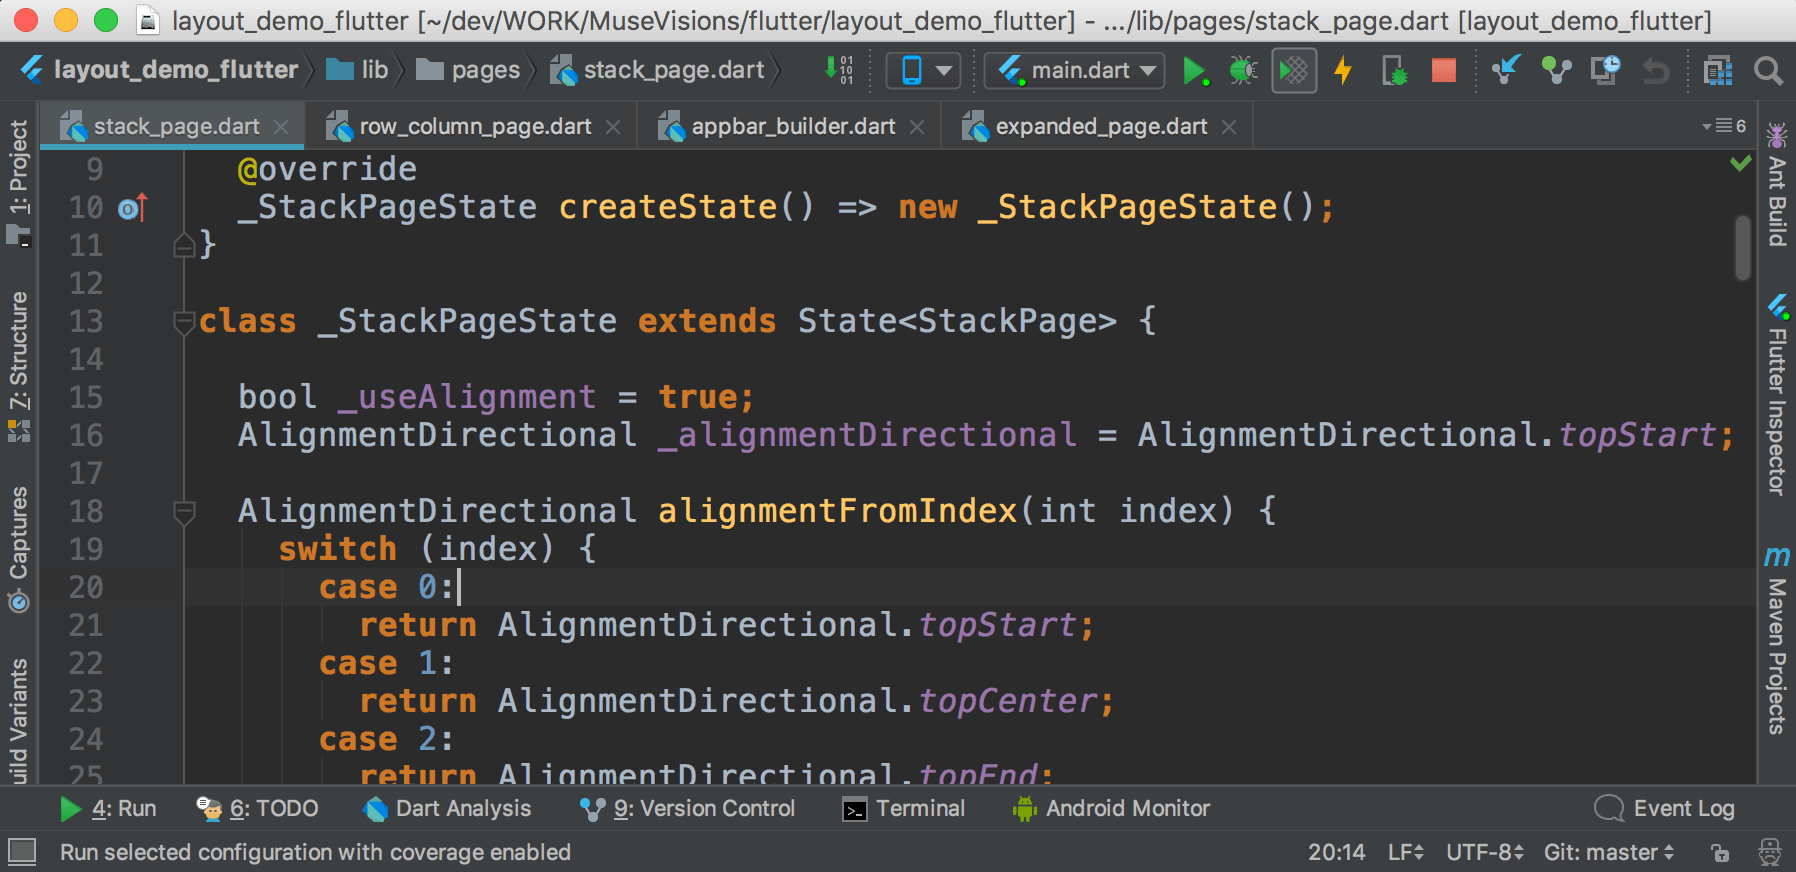This screenshot has width=1796, height=872.
Task: Click the topCenter return value on line 23
Action: (x=1008, y=701)
